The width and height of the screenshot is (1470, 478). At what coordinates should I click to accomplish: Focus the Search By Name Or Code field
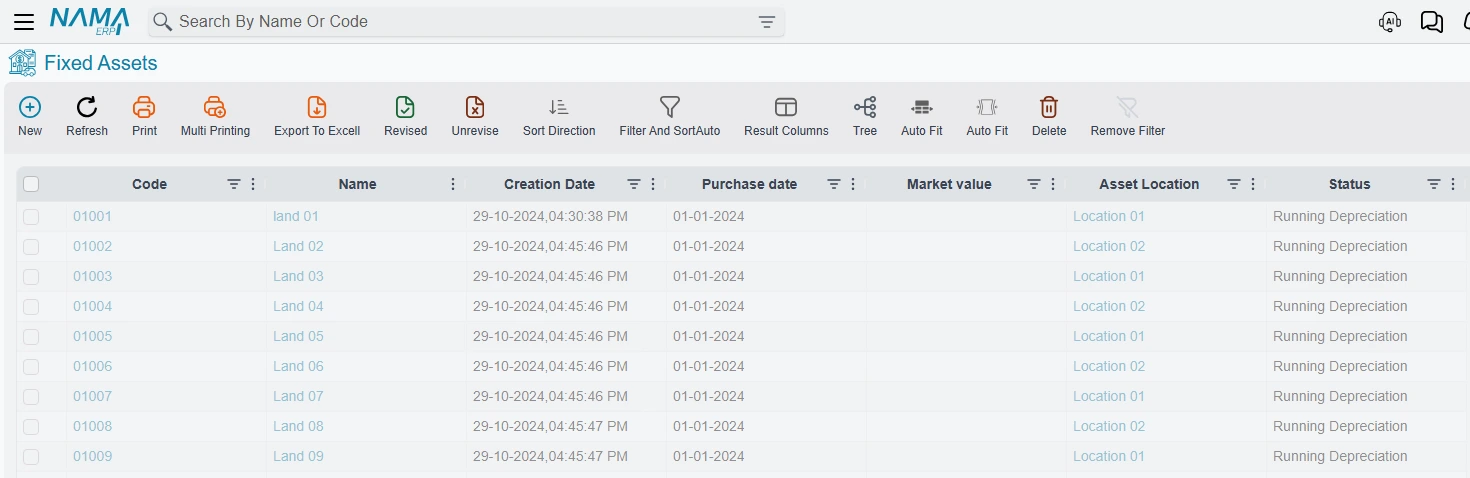(465, 21)
